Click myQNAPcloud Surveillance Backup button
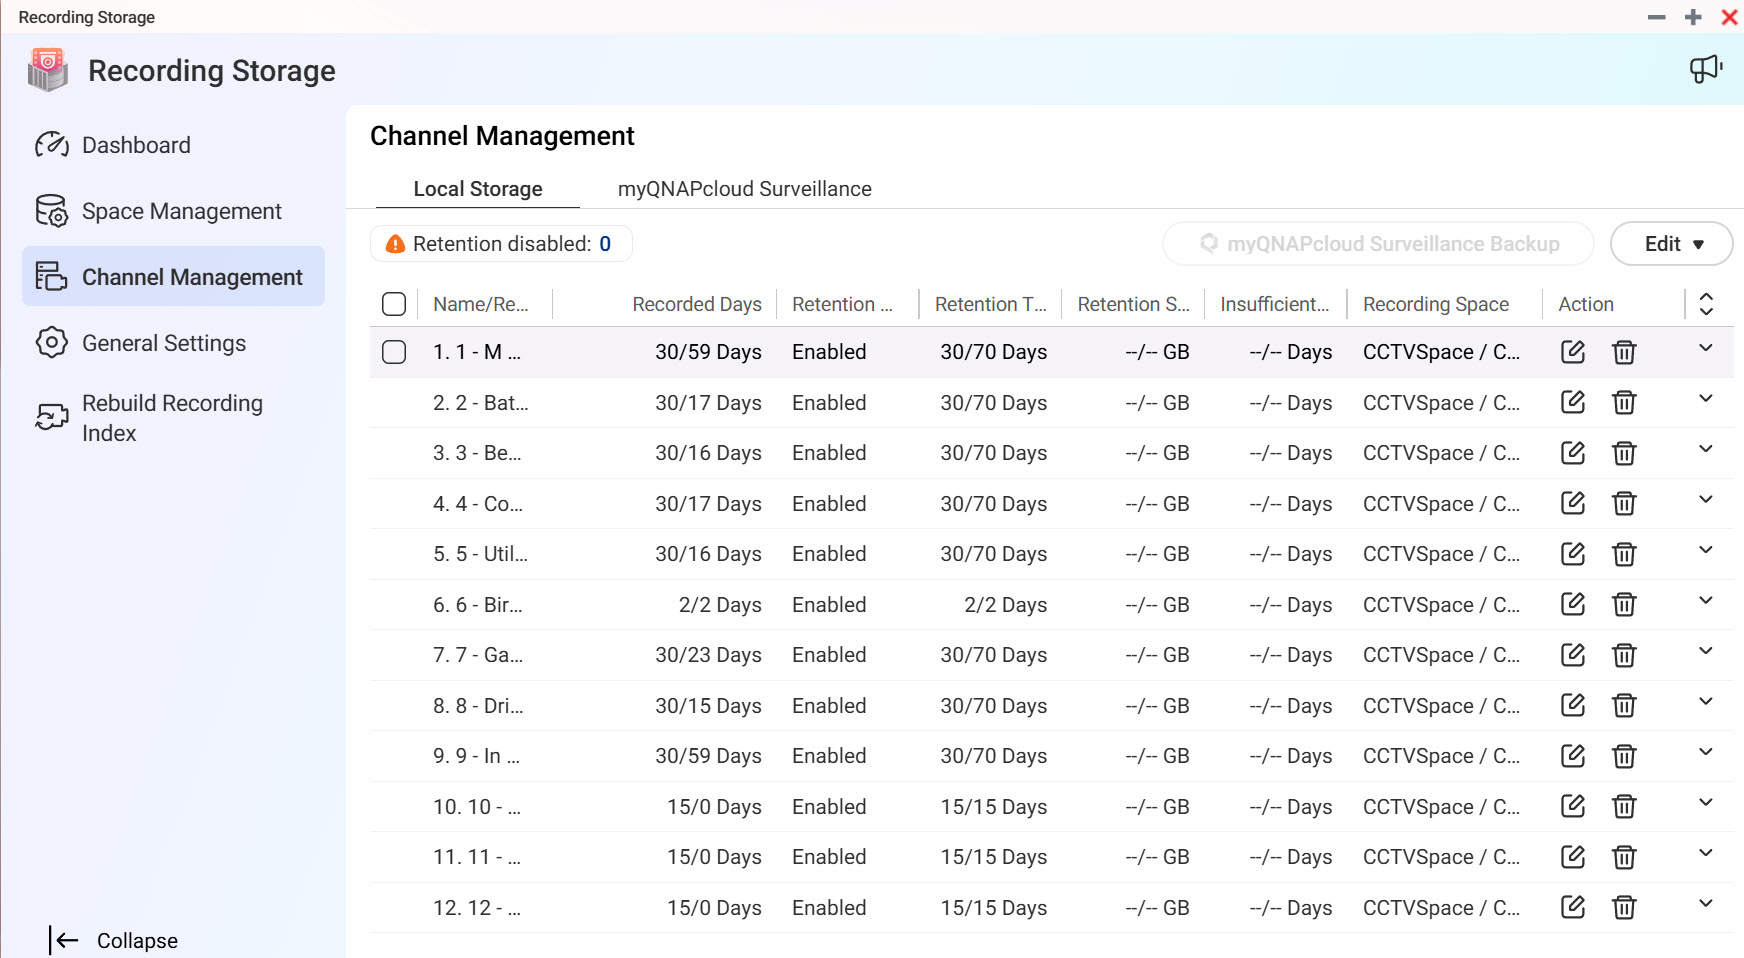The height and width of the screenshot is (958, 1744). (x=1378, y=244)
